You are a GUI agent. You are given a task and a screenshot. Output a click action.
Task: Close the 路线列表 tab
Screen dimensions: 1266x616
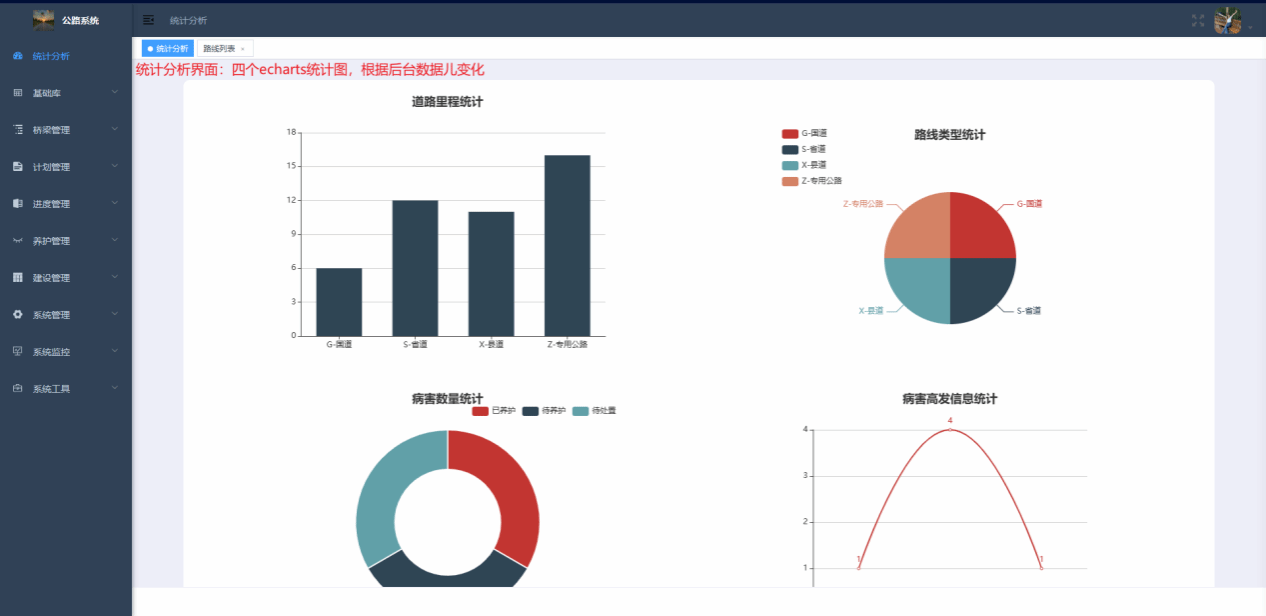click(242, 49)
